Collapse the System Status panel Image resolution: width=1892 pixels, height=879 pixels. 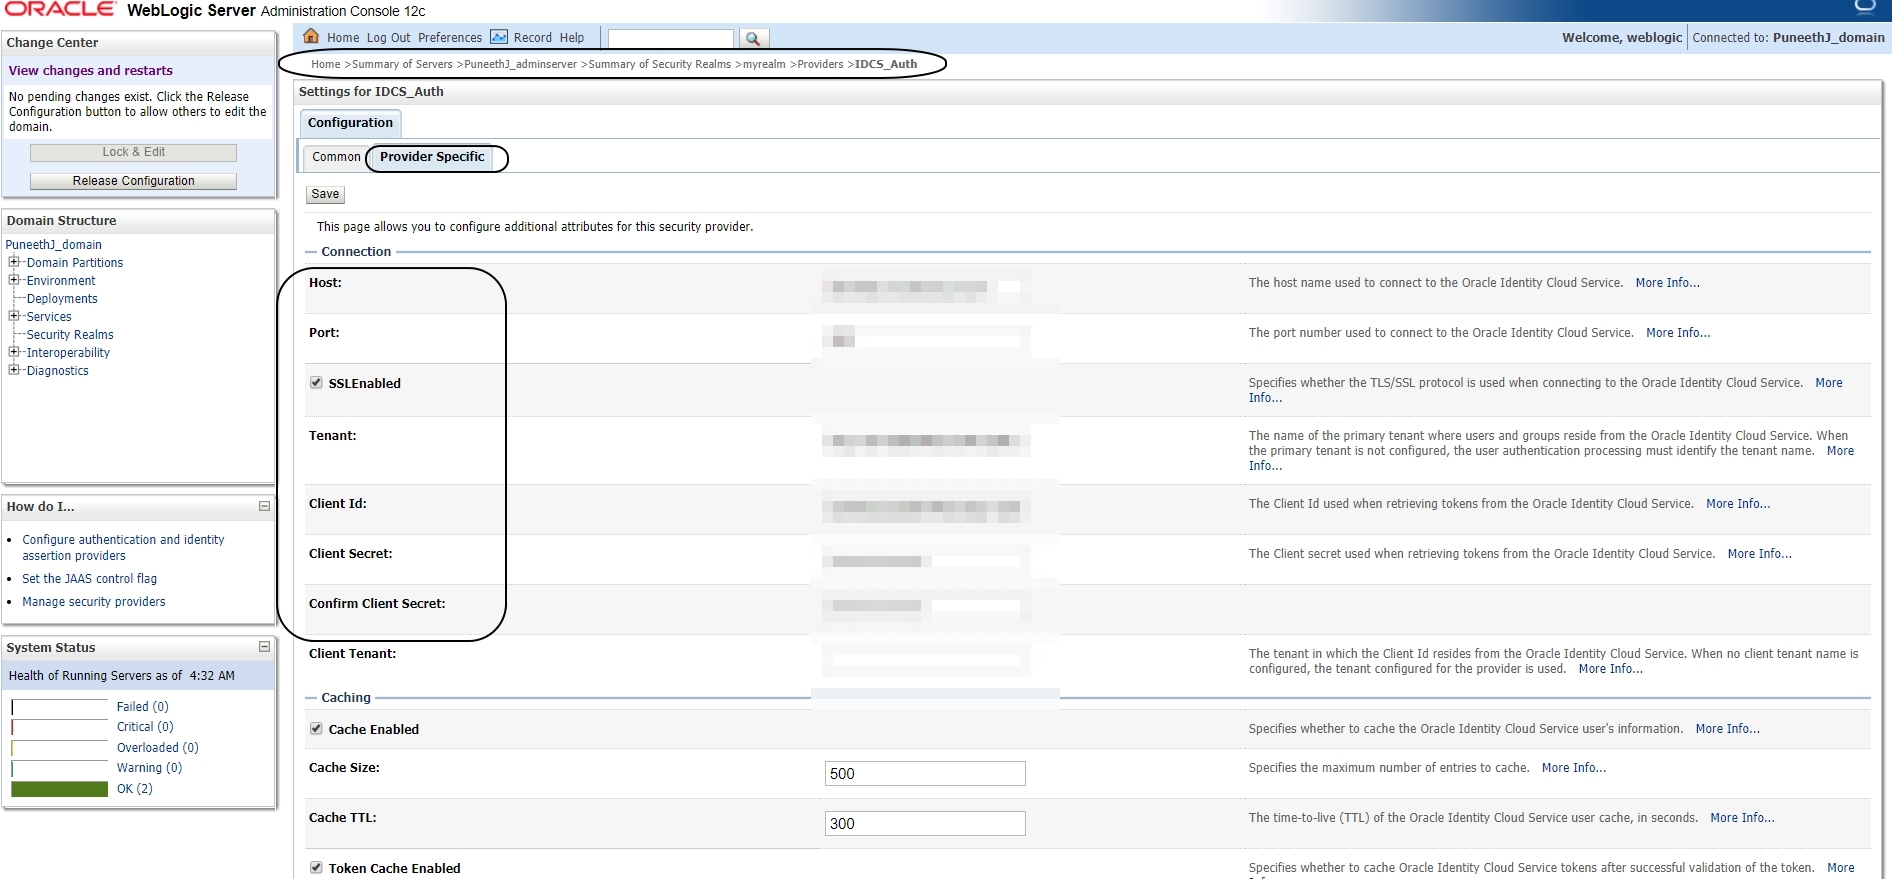click(x=264, y=647)
